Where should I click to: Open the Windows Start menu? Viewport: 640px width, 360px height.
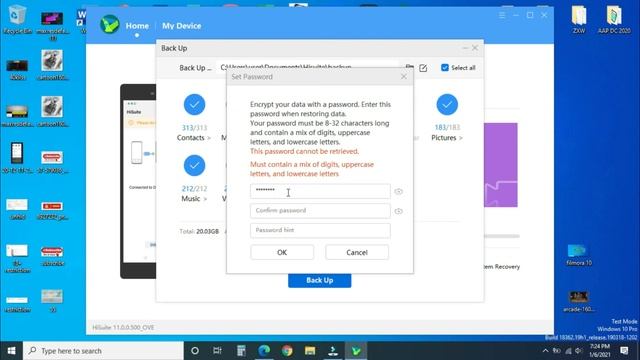coord(11,351)
